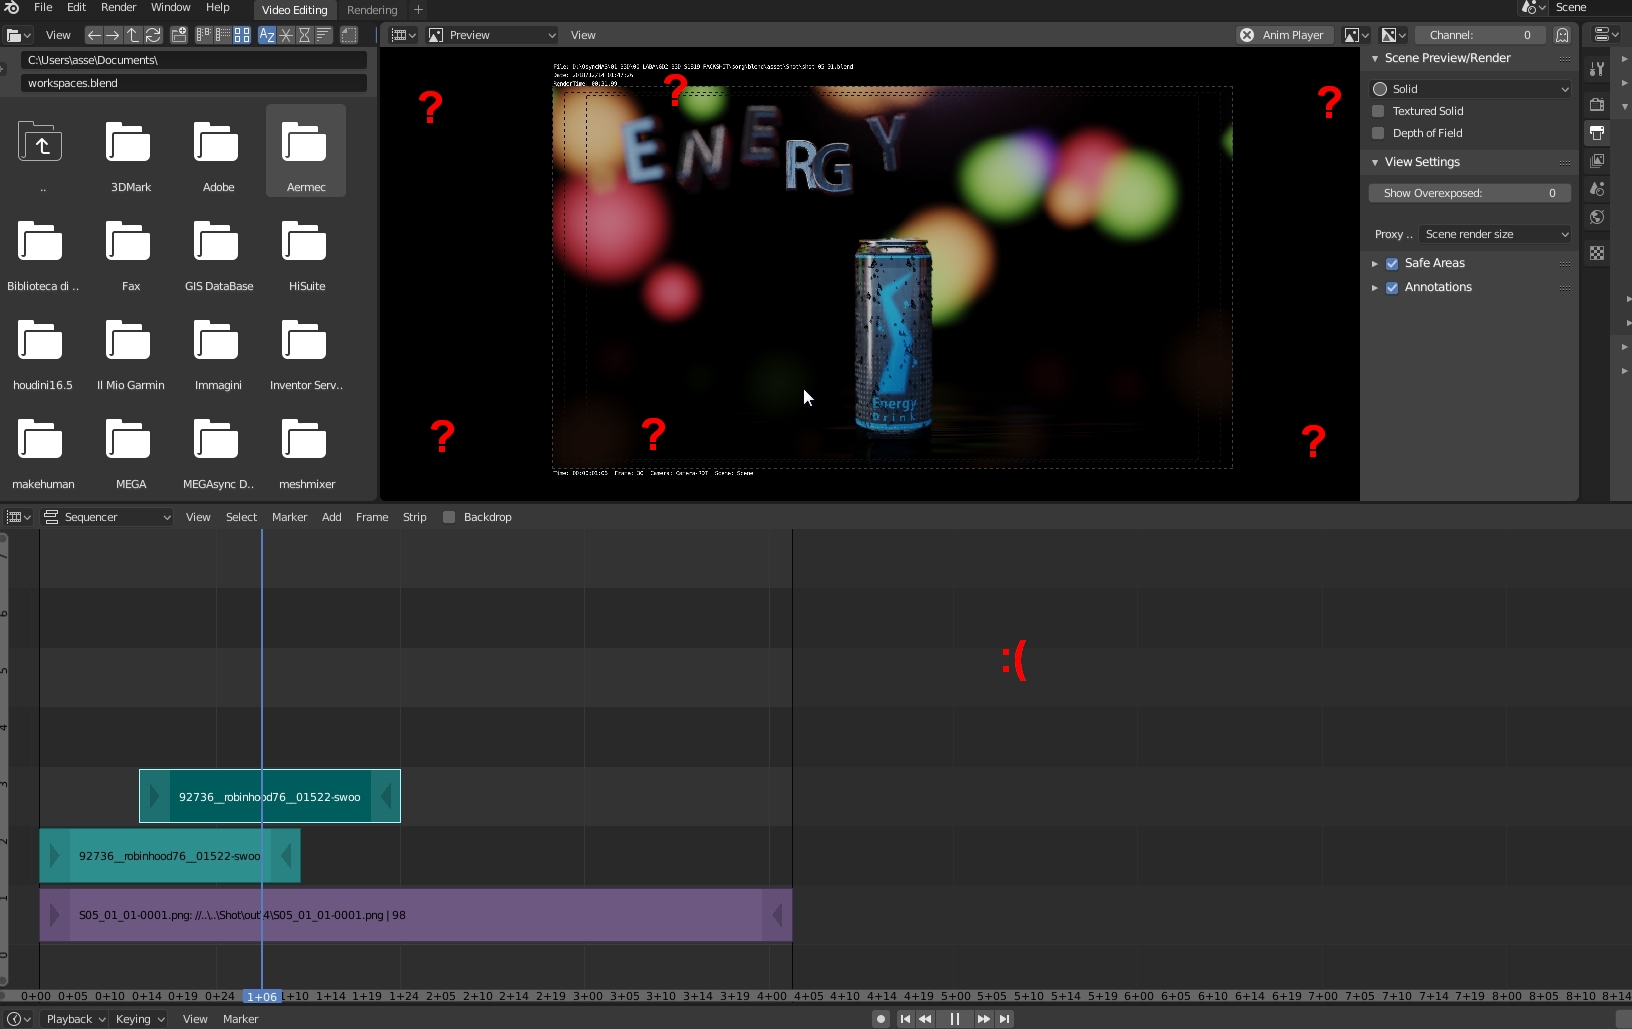
Task: Go to the next folder in file browser
Action: tap(112, 35)
